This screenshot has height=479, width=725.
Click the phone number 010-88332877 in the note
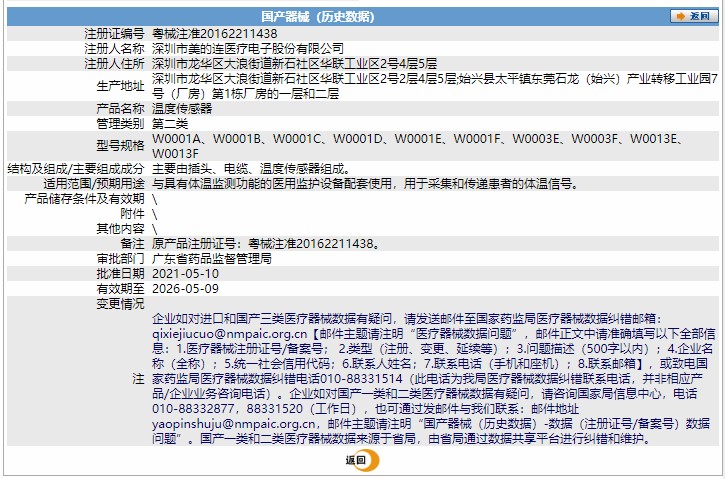pos(196,409)
